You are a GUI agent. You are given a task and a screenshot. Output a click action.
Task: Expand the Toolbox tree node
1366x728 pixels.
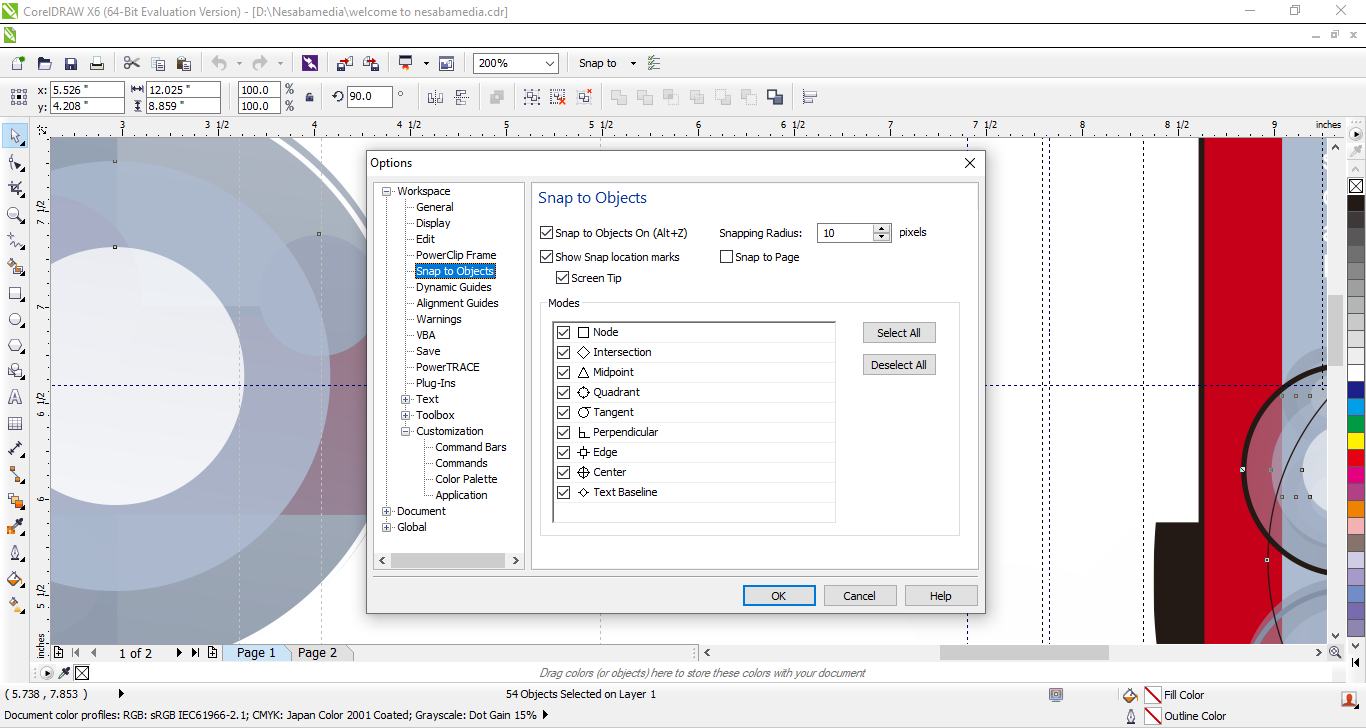(406, 415)
